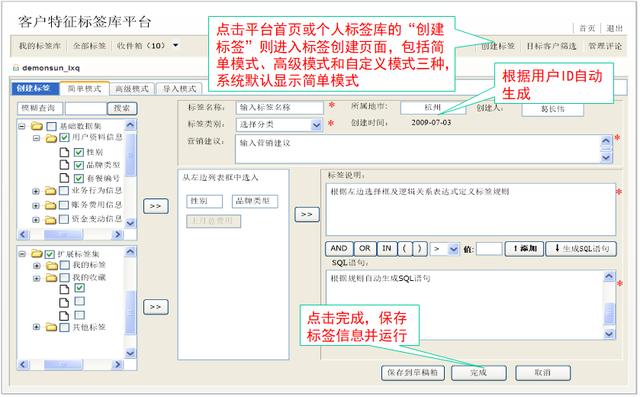The height and width of the screenshot is (397, 640).
Task: Click the 完成 button
Action: pyautogui.click(x=478, y=373)
